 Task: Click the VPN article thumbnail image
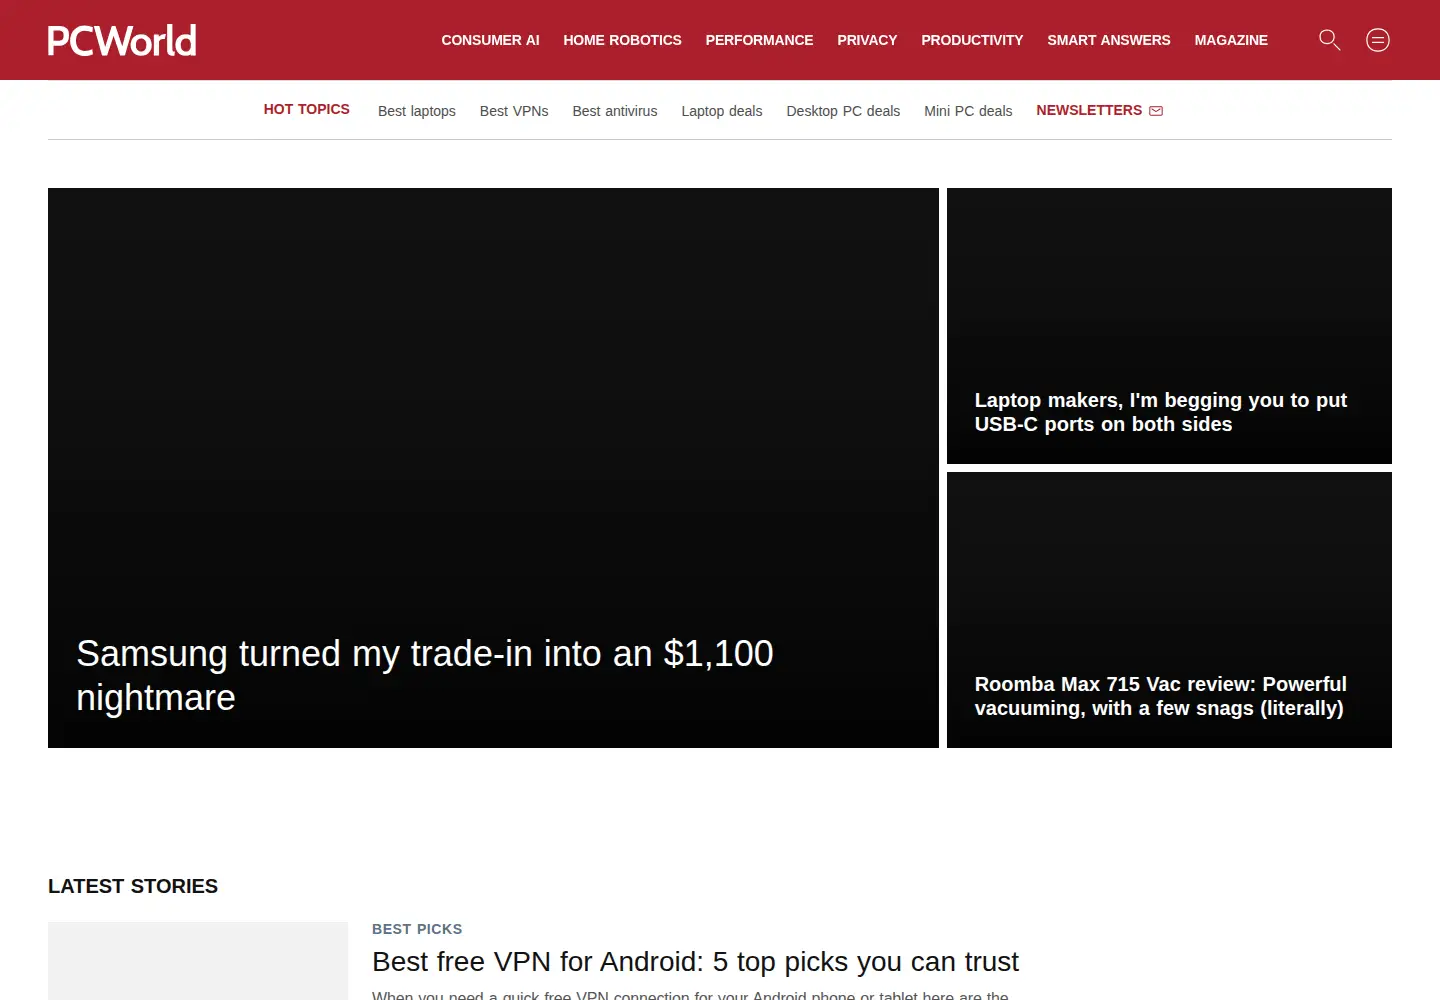click(198, 961)
